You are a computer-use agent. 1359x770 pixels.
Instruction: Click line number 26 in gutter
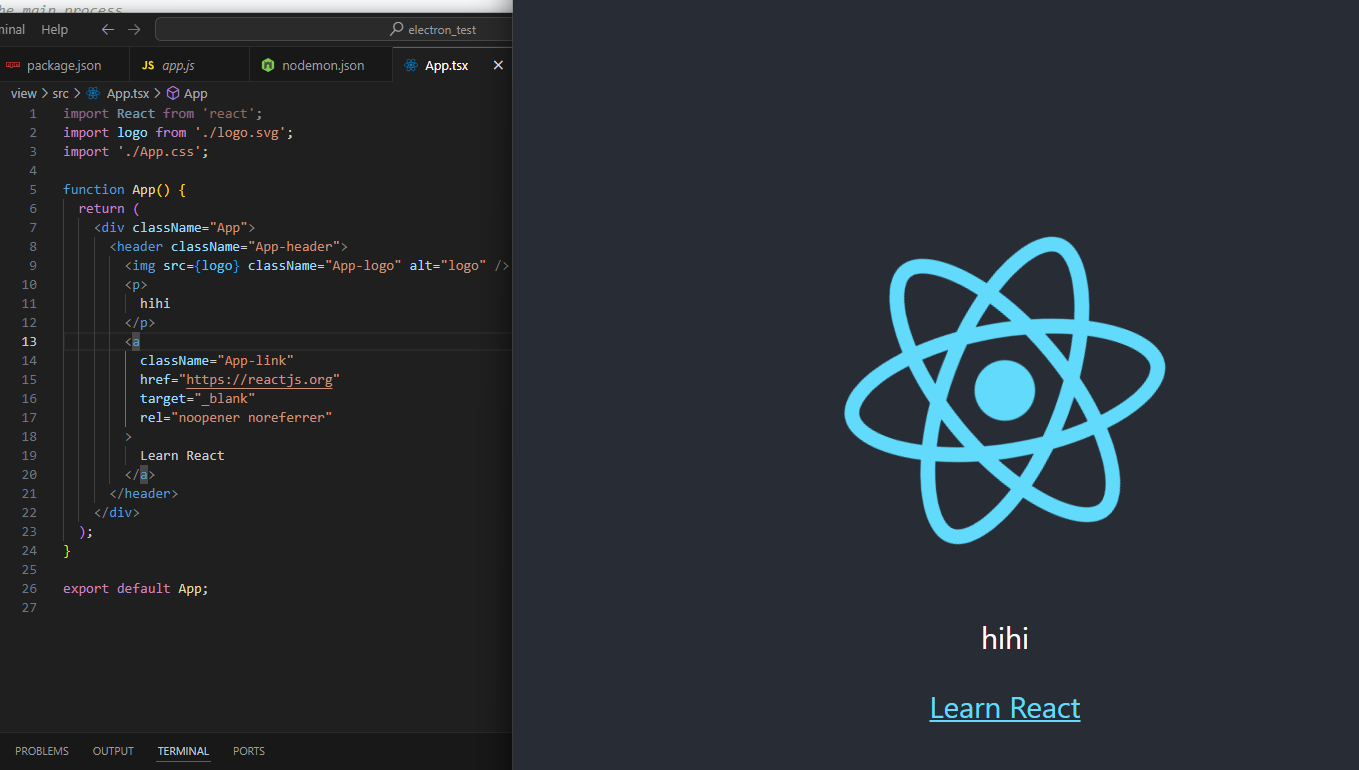click(x=29, y=589)
